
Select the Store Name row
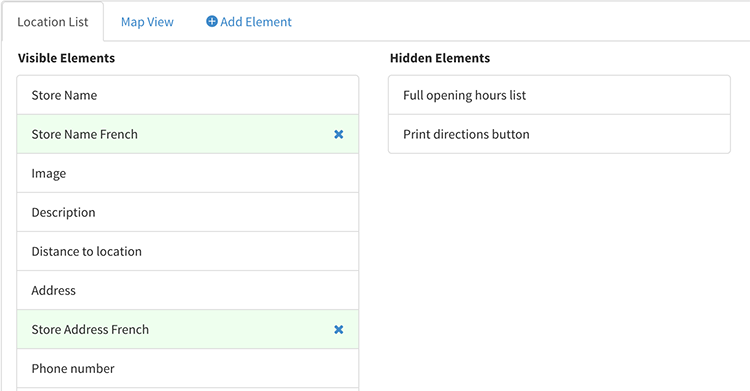tap(188, 95)
